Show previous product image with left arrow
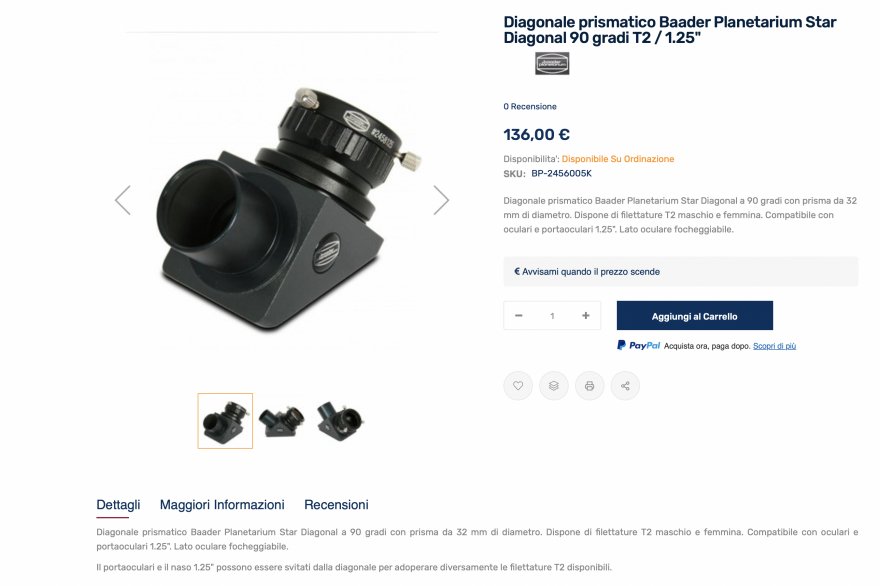This screenshot has width=880, height=586. 123,200
